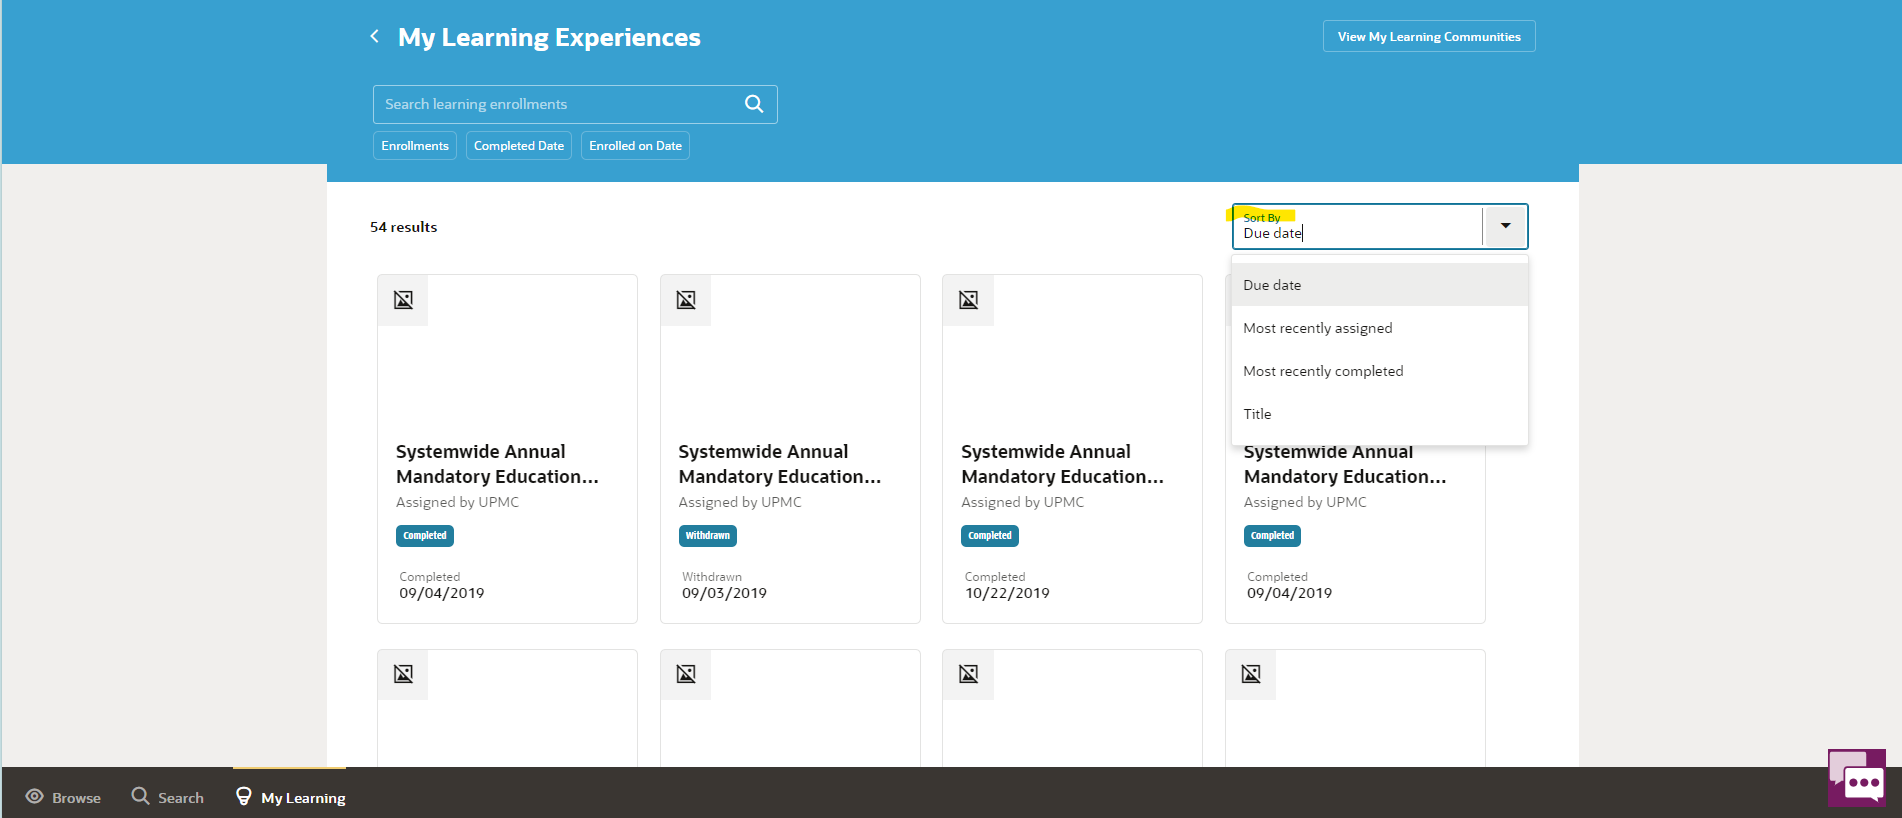1902x818 pixels.
Task: Click the Withdrawn status badge
Action: click(708, 536)
